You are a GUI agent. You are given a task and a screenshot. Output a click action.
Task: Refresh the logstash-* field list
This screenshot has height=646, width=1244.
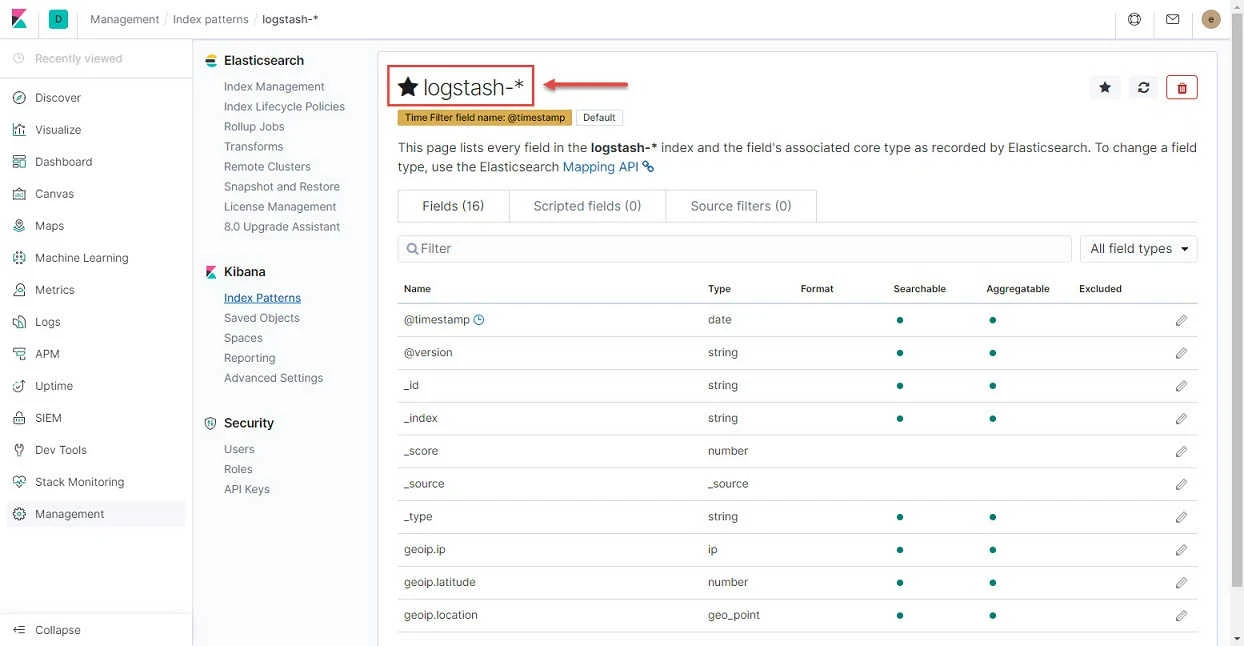(x=1143, y=87)
